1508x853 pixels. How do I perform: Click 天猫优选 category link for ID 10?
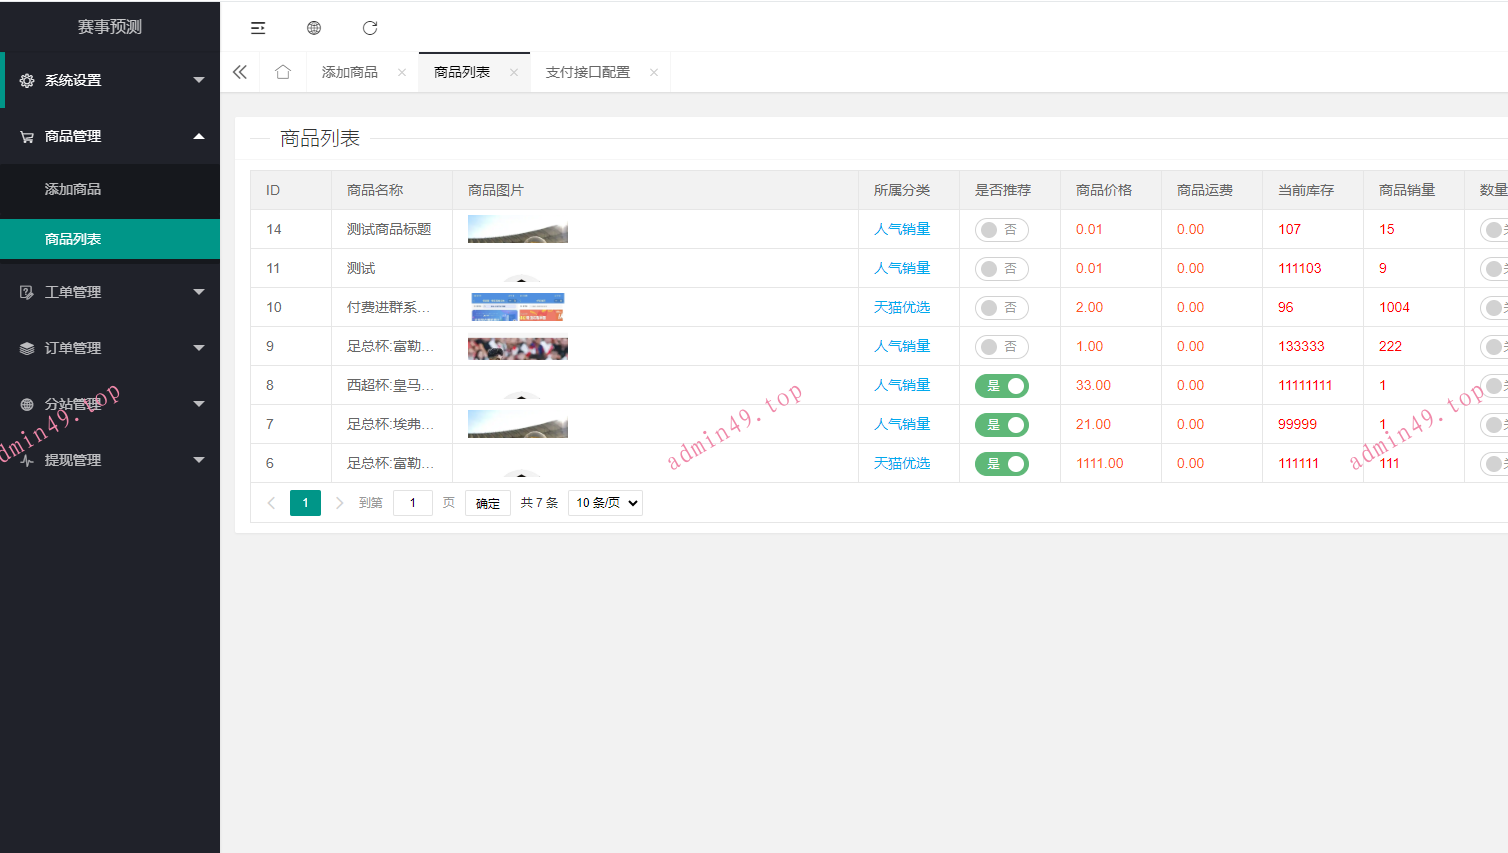point(902,307)
